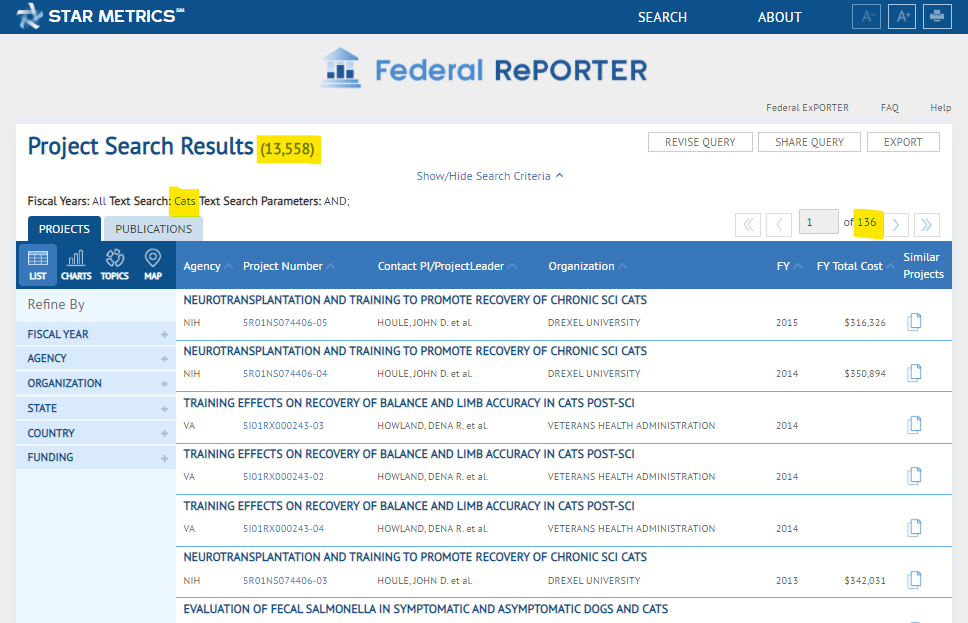
Task: Open the Evaluation of Fecal Salmonella project title
Action: [425, 609]
